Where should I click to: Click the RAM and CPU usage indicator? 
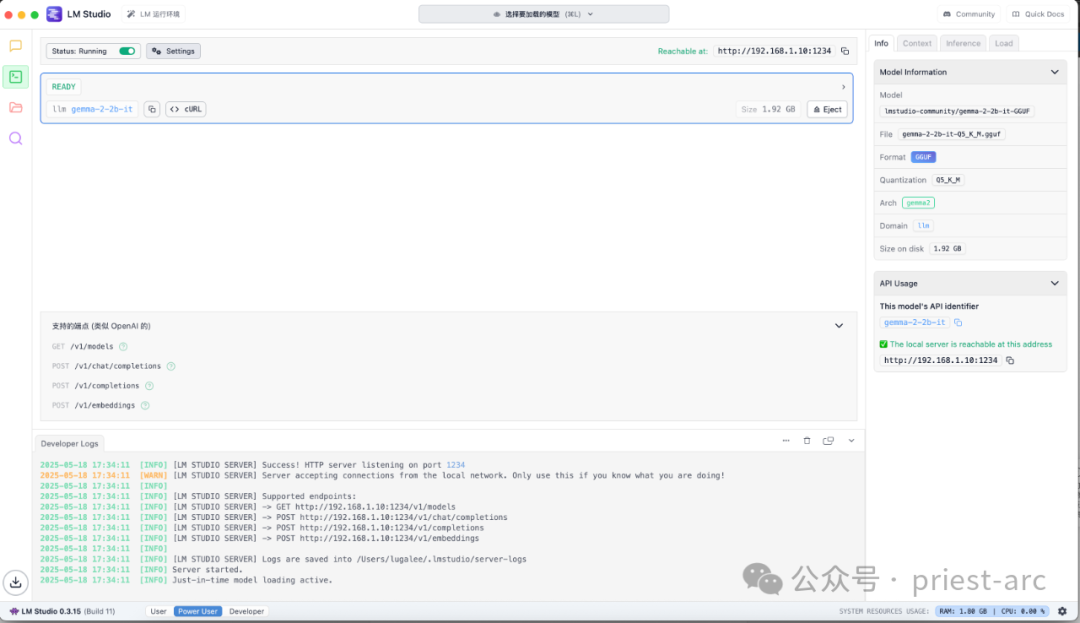992,611
